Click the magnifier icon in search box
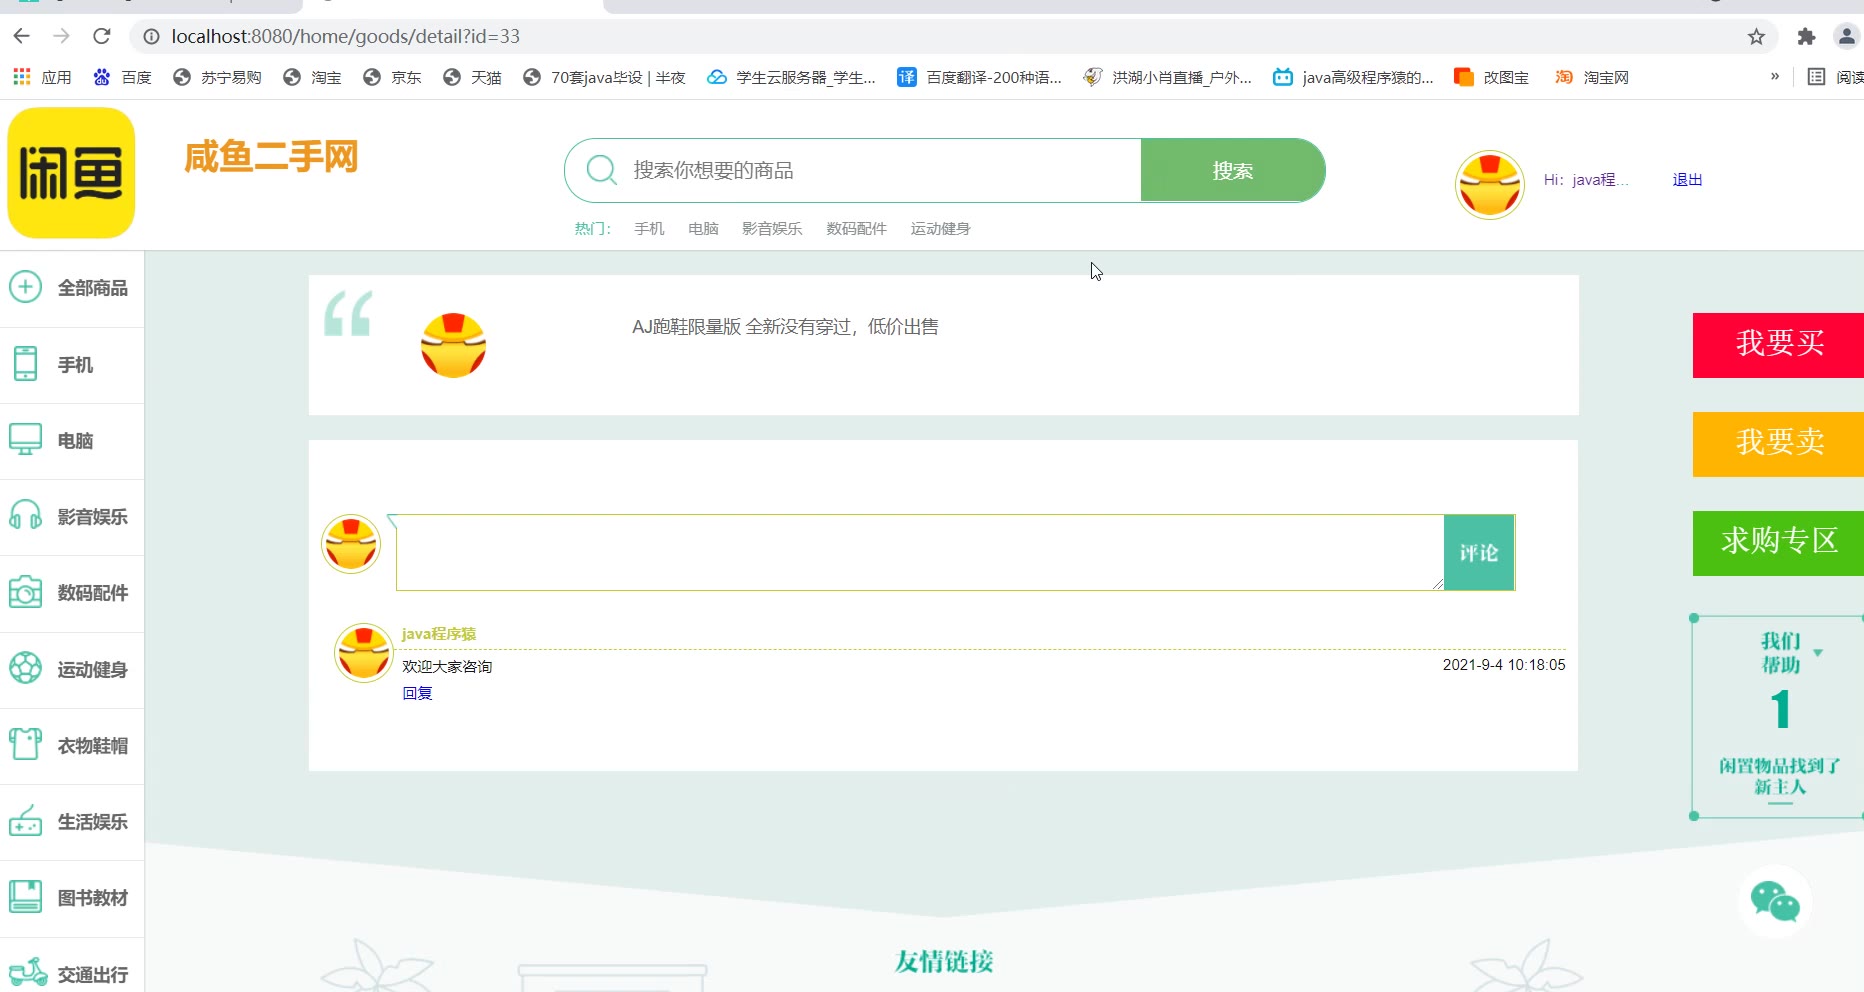Viewport: 1864px width, 992px height. pos(601,170)
